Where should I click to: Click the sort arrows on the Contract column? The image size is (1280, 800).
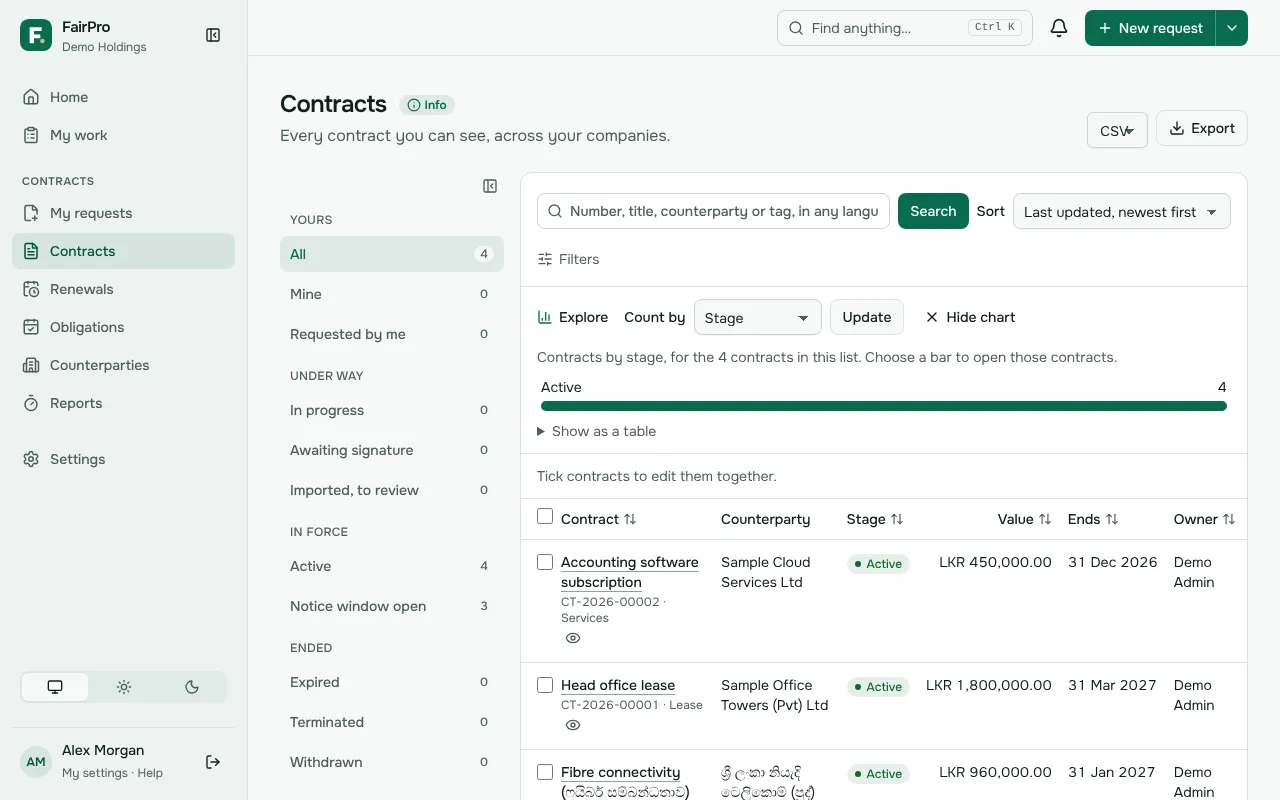[630, 519]
